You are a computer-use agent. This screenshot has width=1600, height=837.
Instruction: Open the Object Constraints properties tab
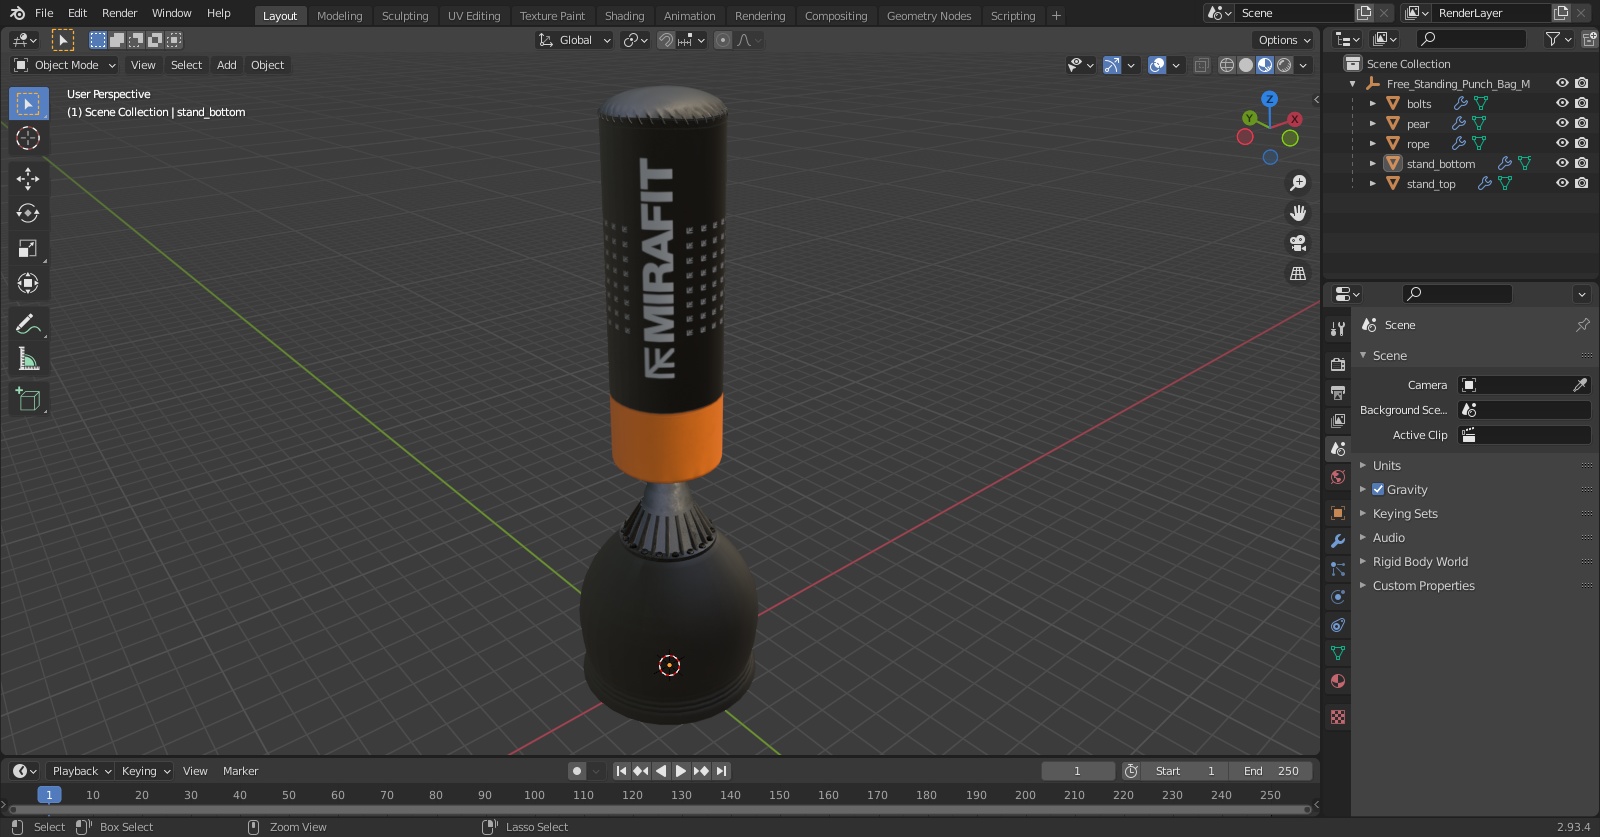[1338, 625]
